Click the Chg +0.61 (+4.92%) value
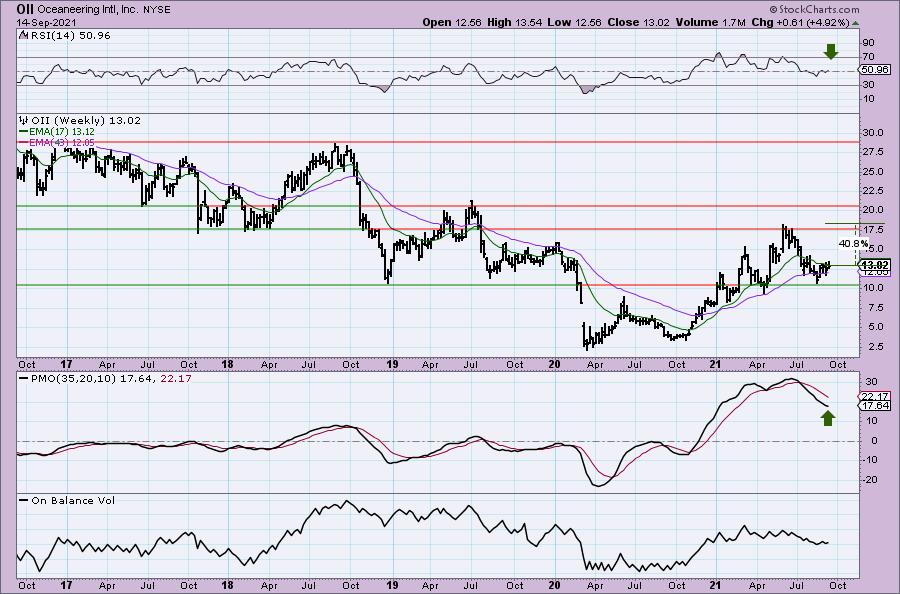The height and width of the screenshot is (594, 900). coord(800,22)
